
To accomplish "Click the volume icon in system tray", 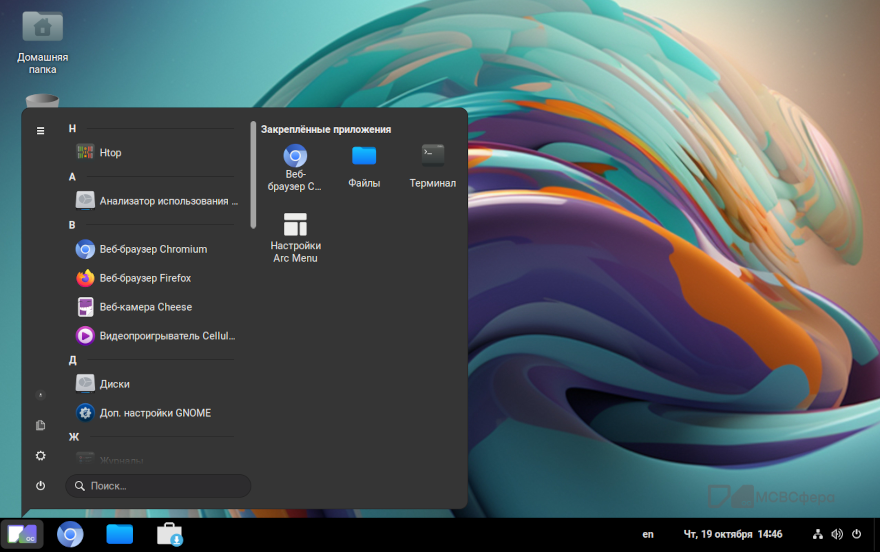I will (837, 534).
